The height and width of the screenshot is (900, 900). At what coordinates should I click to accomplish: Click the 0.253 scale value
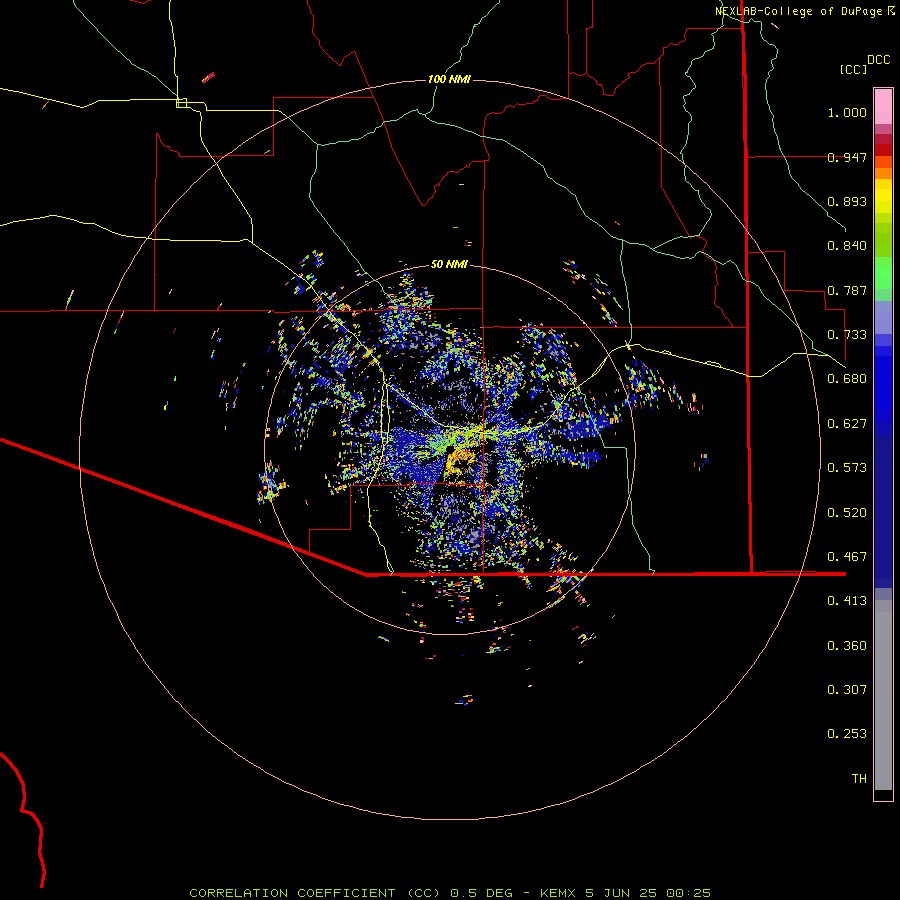pos(847,734)
